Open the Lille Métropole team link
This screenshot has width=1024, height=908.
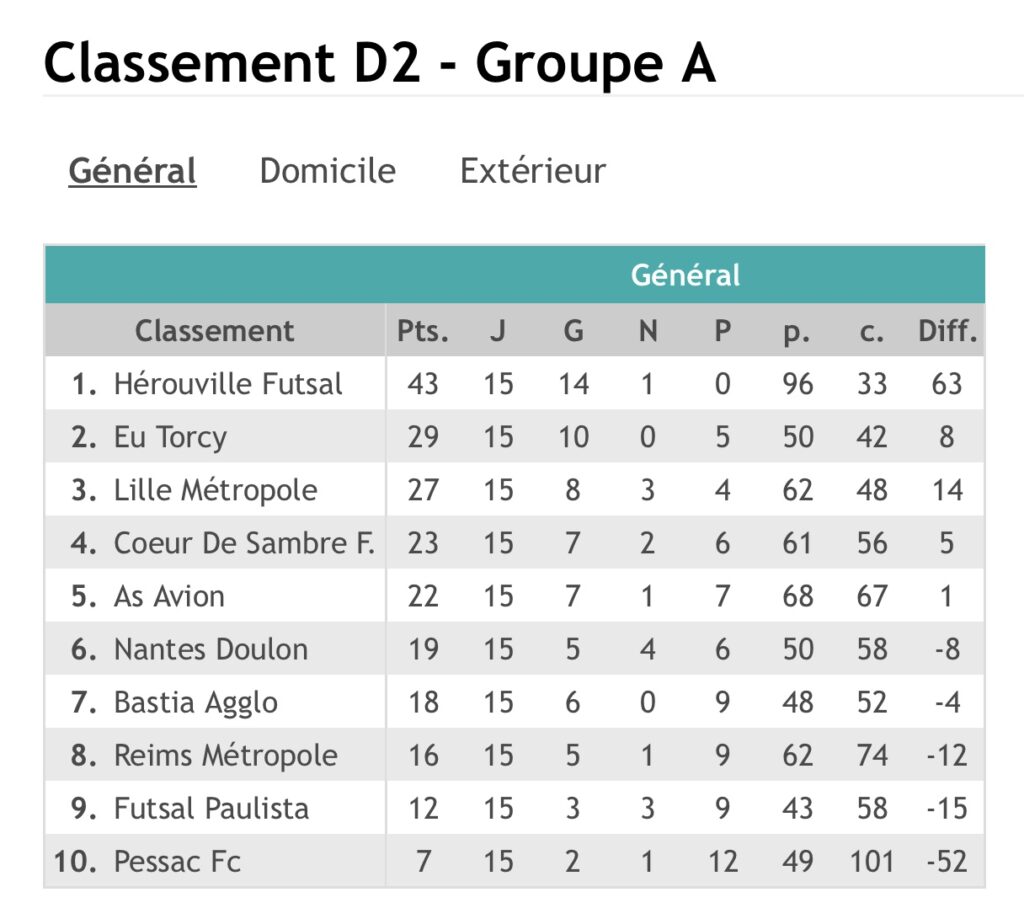tap(216, 490)
